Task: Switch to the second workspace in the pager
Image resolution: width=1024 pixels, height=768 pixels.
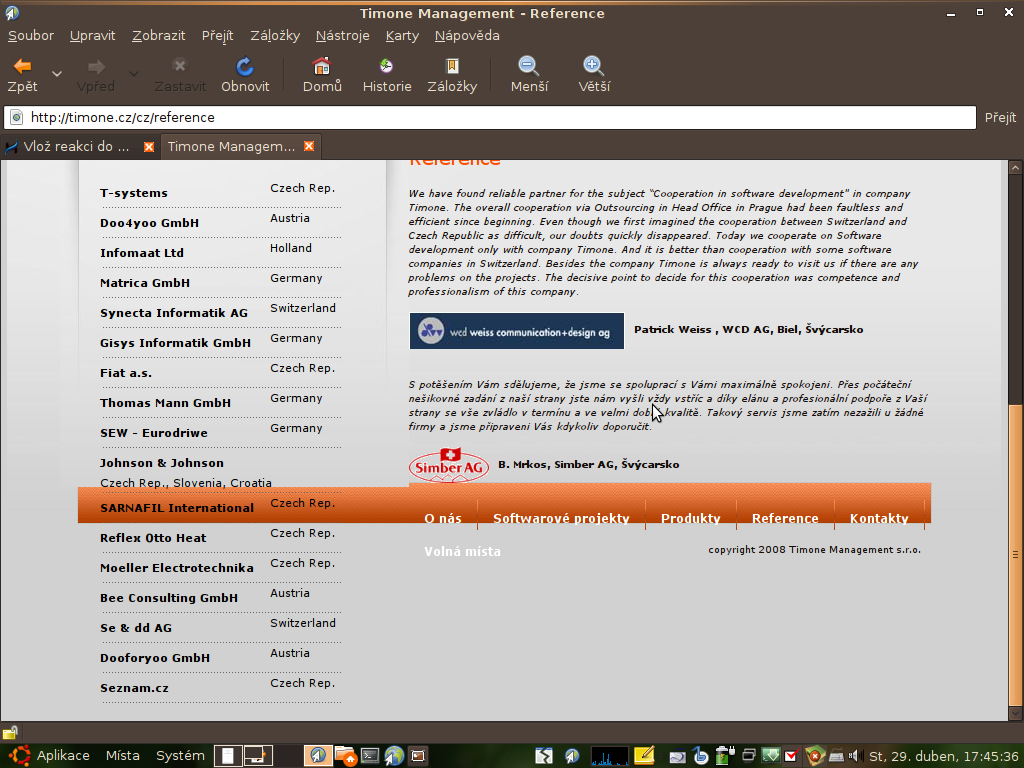Action: [x=258, y=756]
